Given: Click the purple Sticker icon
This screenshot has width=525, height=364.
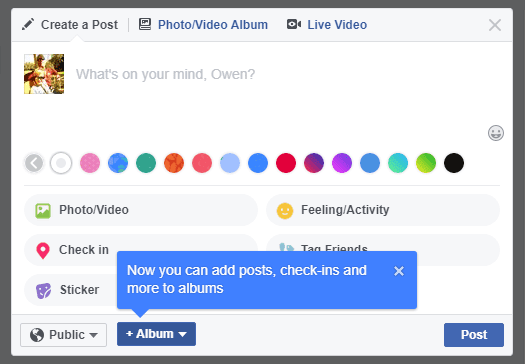Looking at the screenshot, I should (x=44, y=291).
